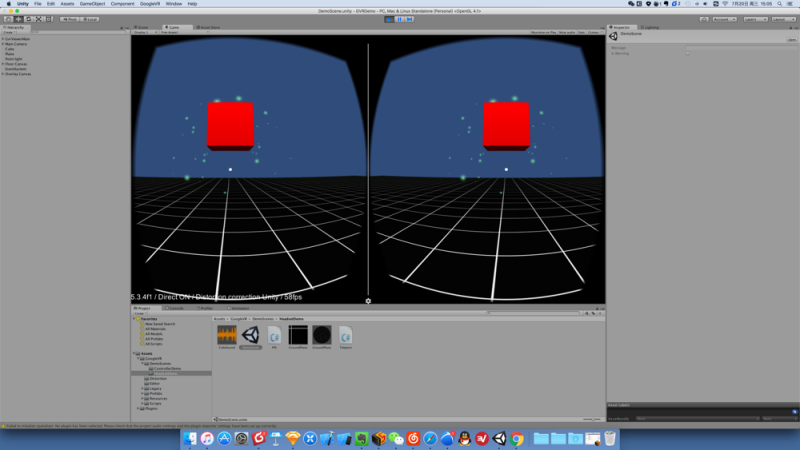
Task: Expand the Main Camera hierarchy item
Action: 3,44
